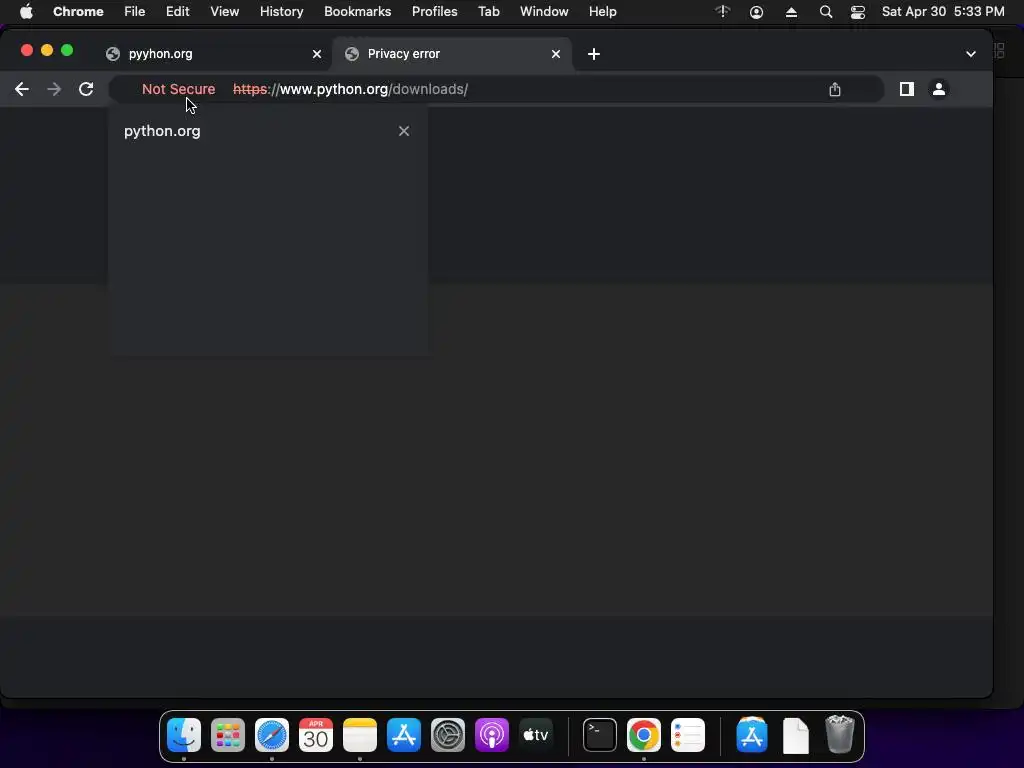1024x768 pixels.
Task: Switch to the pyyhon.org tab
Action: (212, 54)
